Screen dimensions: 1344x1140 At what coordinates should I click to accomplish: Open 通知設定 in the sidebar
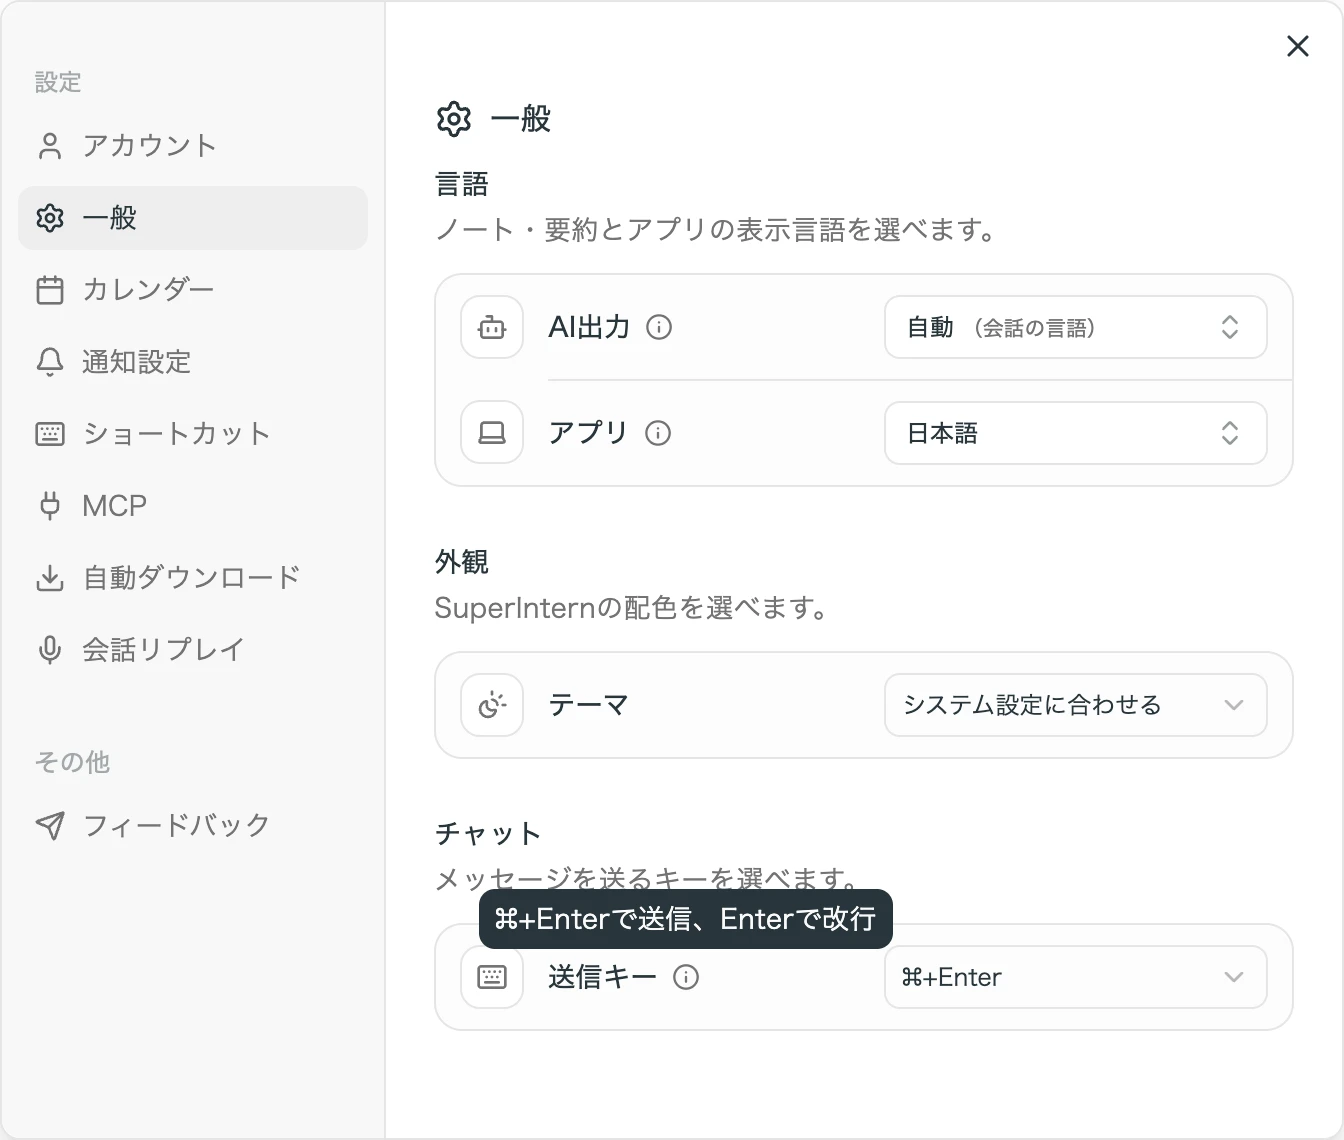(192, 362)
